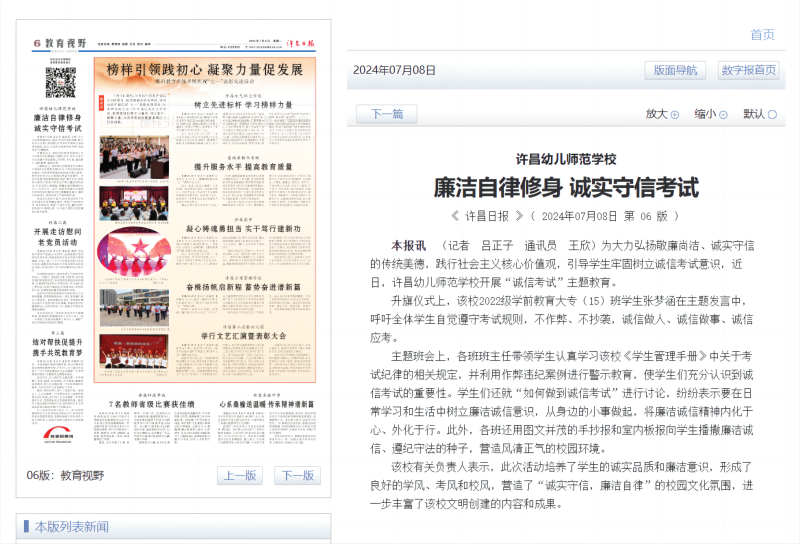Open the 榜样引领践初心 headline article on page
800x544 pixels.
[204, 70]
